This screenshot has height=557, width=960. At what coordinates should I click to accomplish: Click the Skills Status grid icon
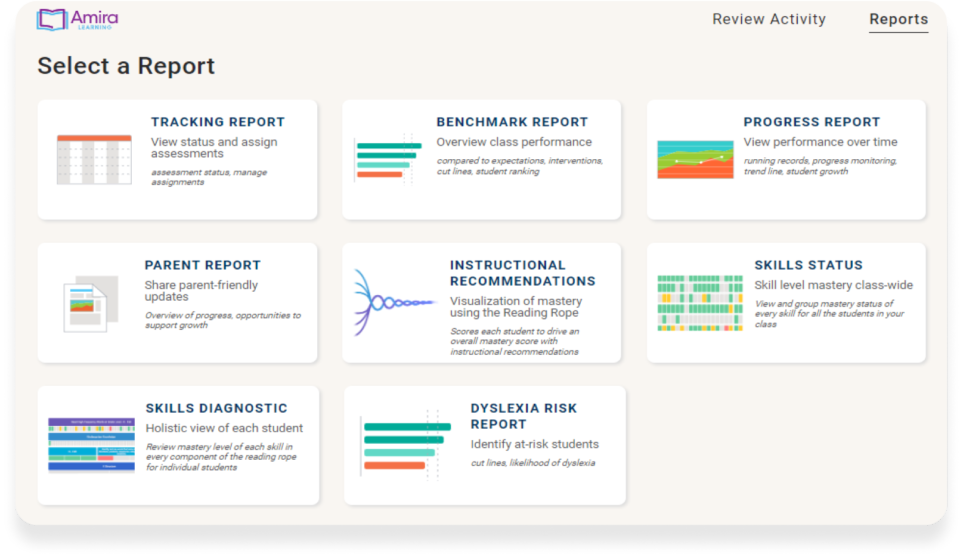coord(700,303)
